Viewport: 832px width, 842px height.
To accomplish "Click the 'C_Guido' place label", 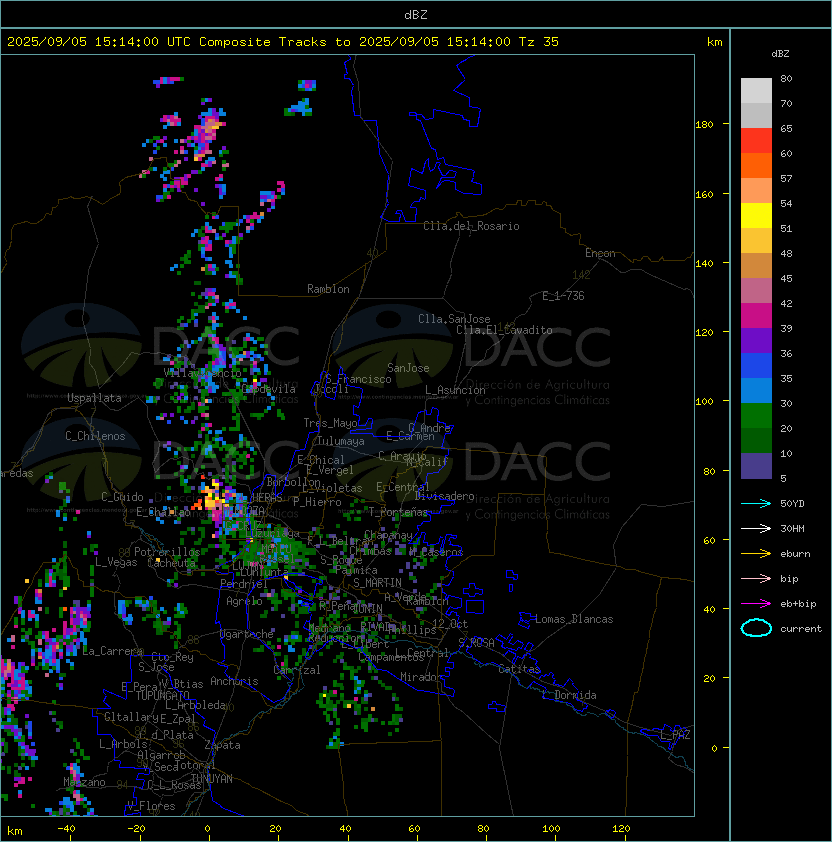I will tap(122, 497).
